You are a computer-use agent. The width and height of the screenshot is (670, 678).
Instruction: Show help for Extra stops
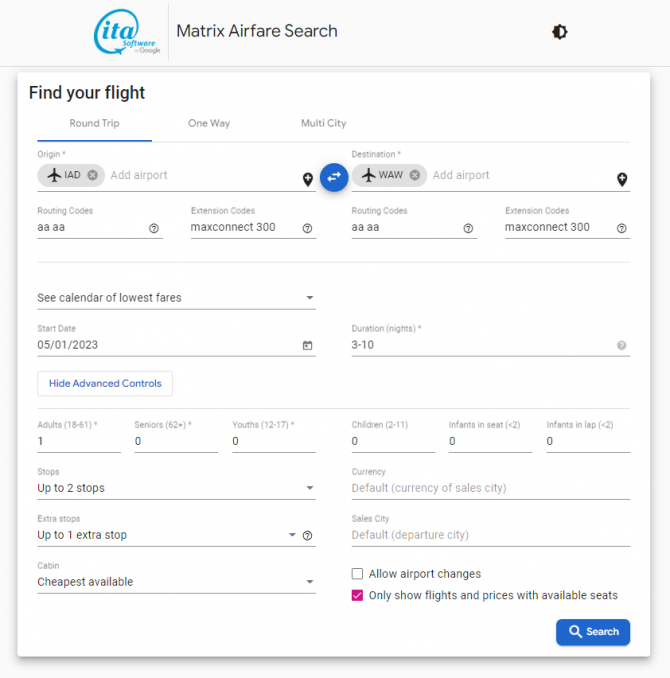pyautogui.click(x=307, y=536)
